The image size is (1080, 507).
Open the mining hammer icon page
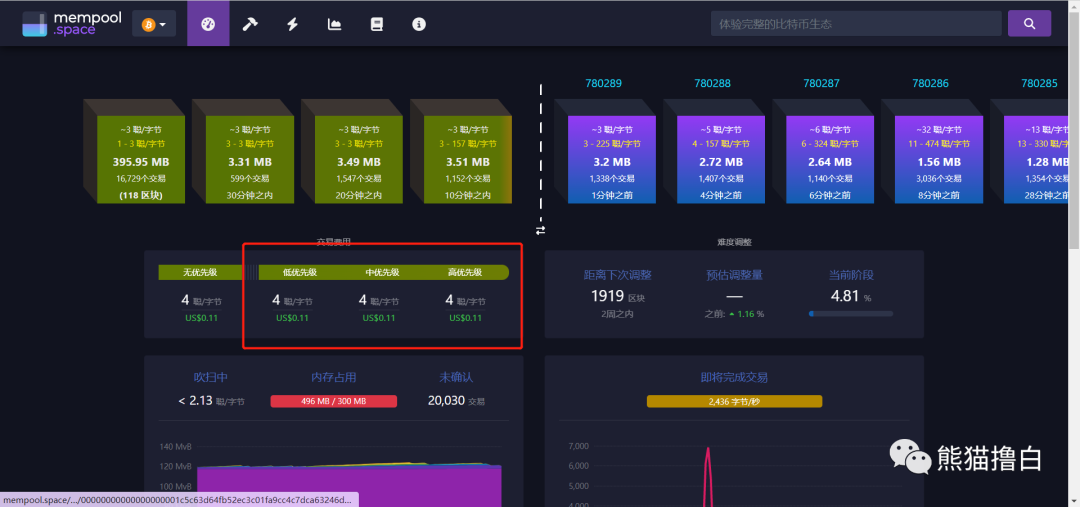coord(249,24)
